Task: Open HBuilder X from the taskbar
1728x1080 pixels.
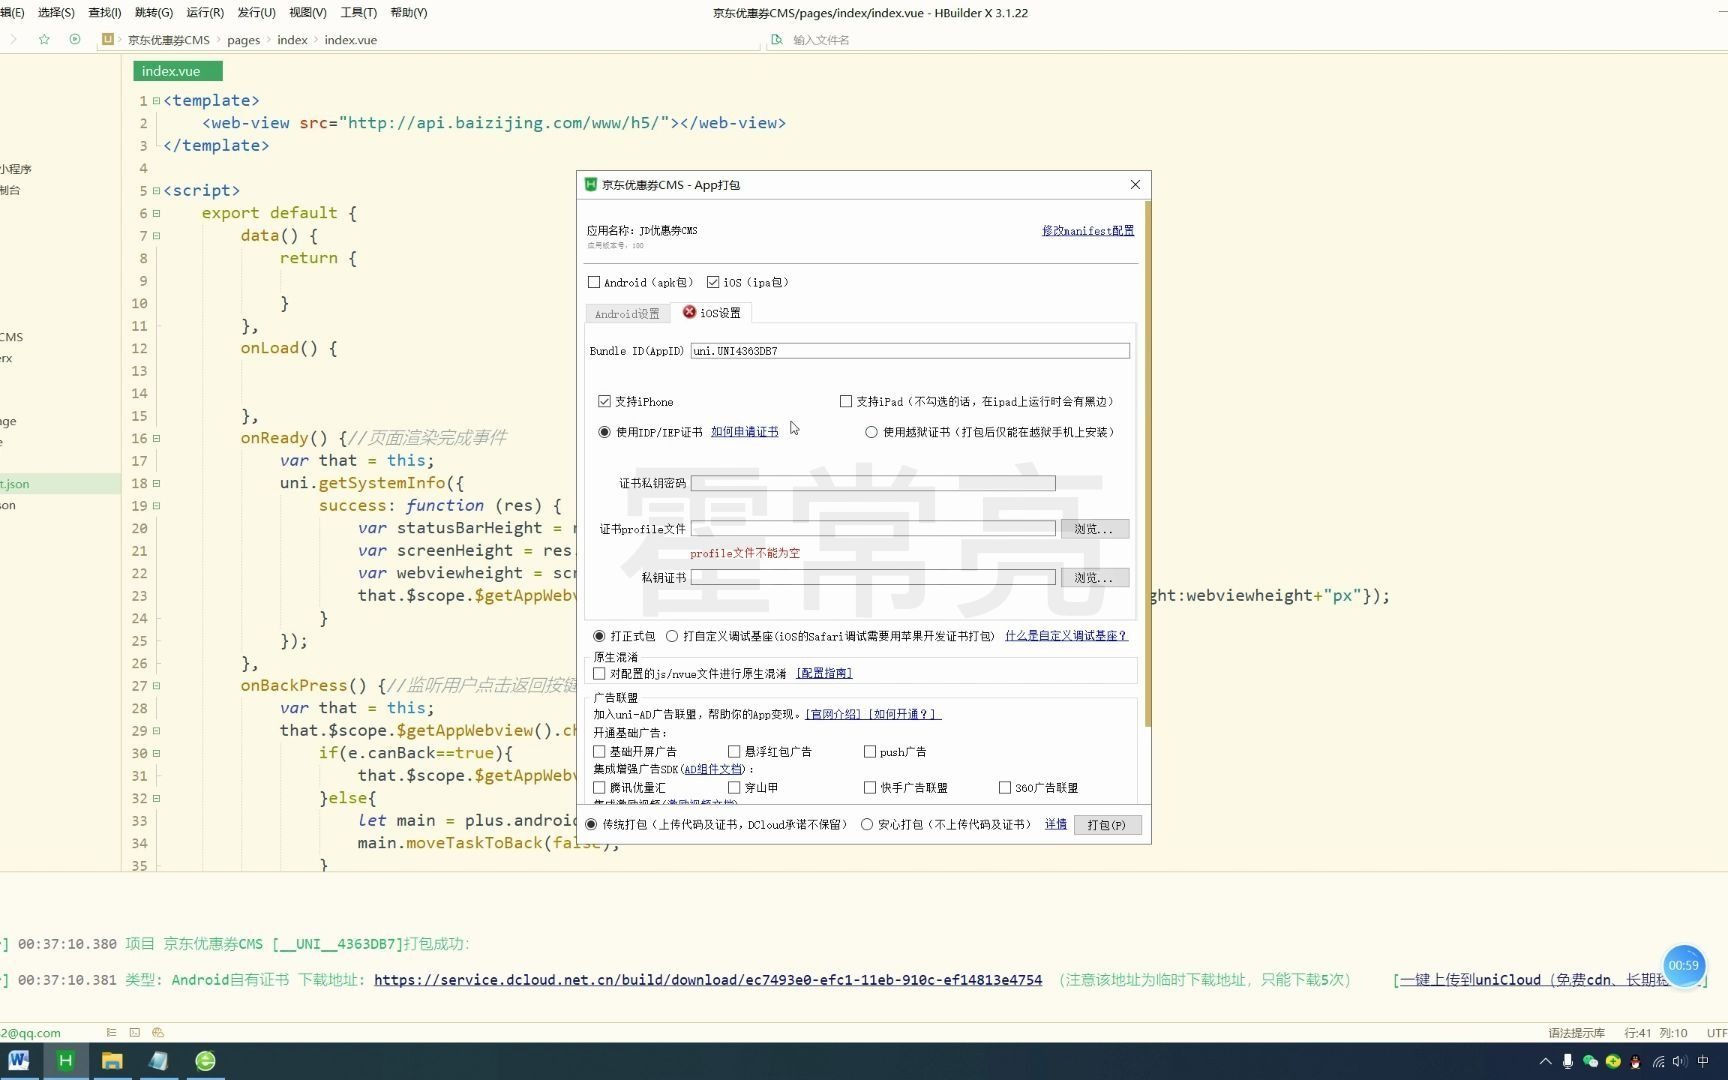Action: [x=65, y=1061]
